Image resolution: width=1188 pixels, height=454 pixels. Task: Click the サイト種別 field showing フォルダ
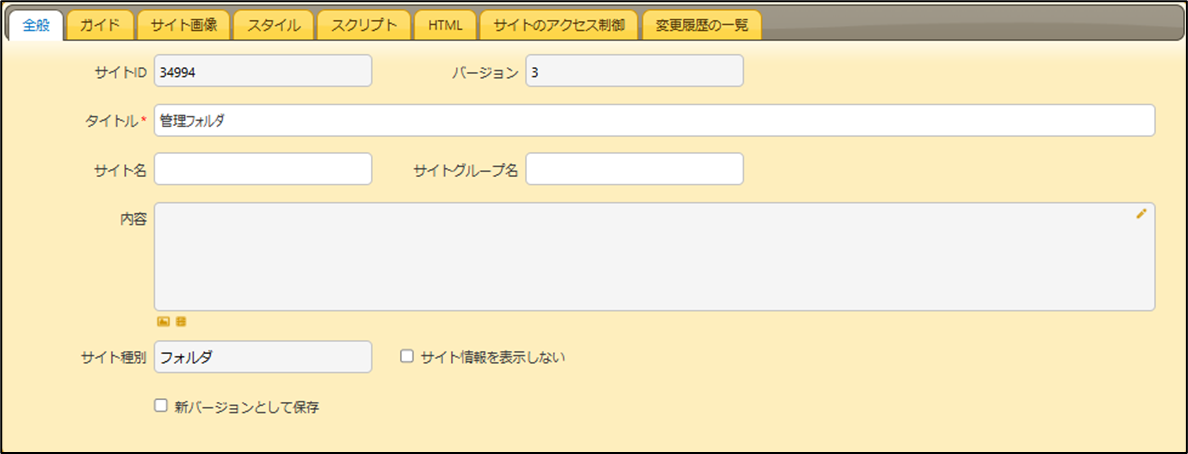click(x=263, y=356)
